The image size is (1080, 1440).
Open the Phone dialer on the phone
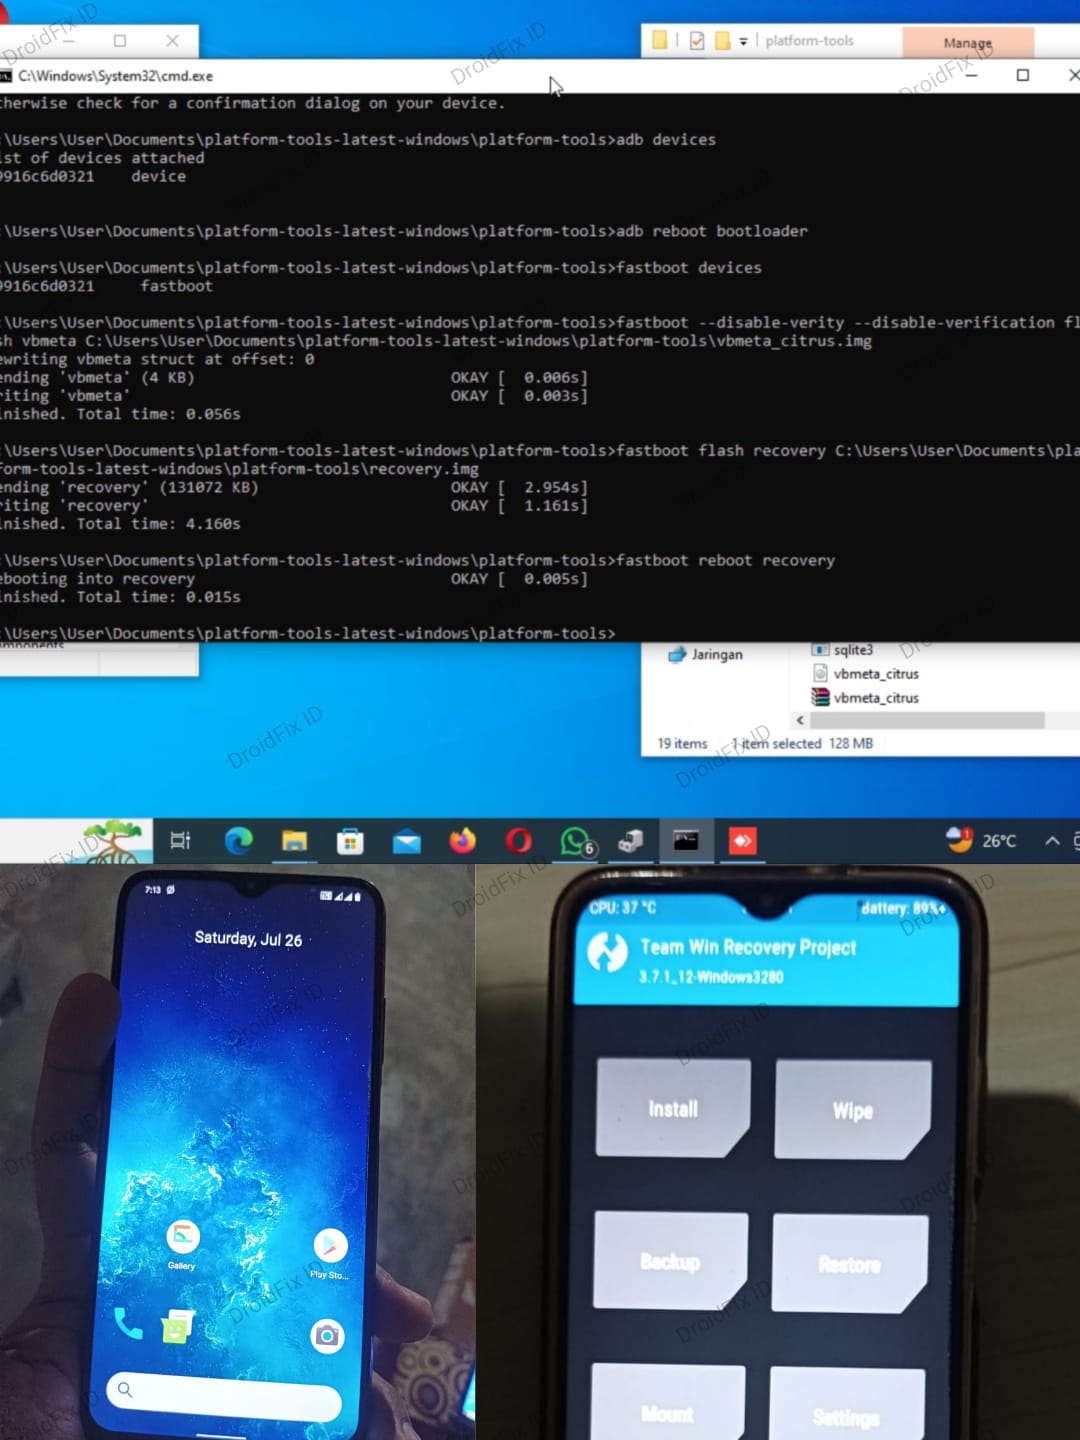coord(128,1323)
